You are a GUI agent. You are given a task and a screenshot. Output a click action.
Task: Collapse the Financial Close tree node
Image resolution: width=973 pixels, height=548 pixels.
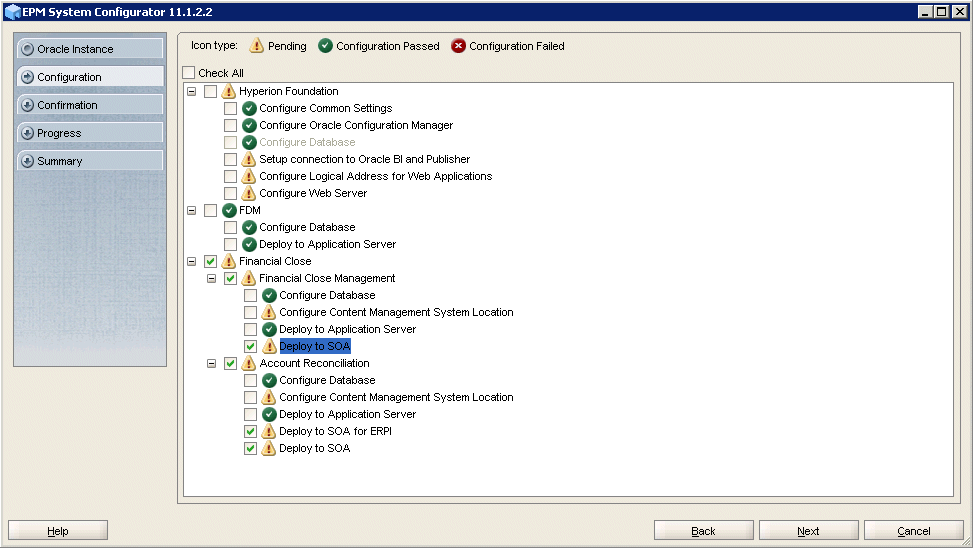[x=192, y=261]
